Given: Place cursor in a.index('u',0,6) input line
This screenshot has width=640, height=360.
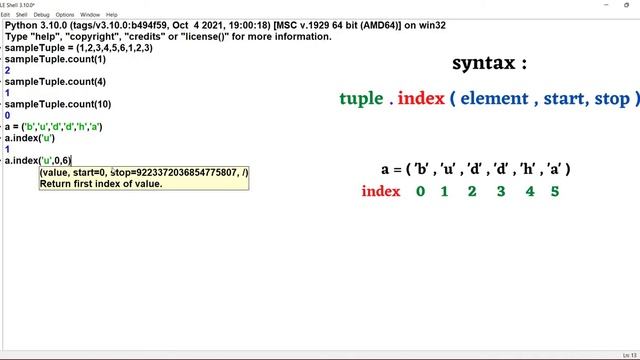Looking at the screenshot, I should [x=38, y=160].
